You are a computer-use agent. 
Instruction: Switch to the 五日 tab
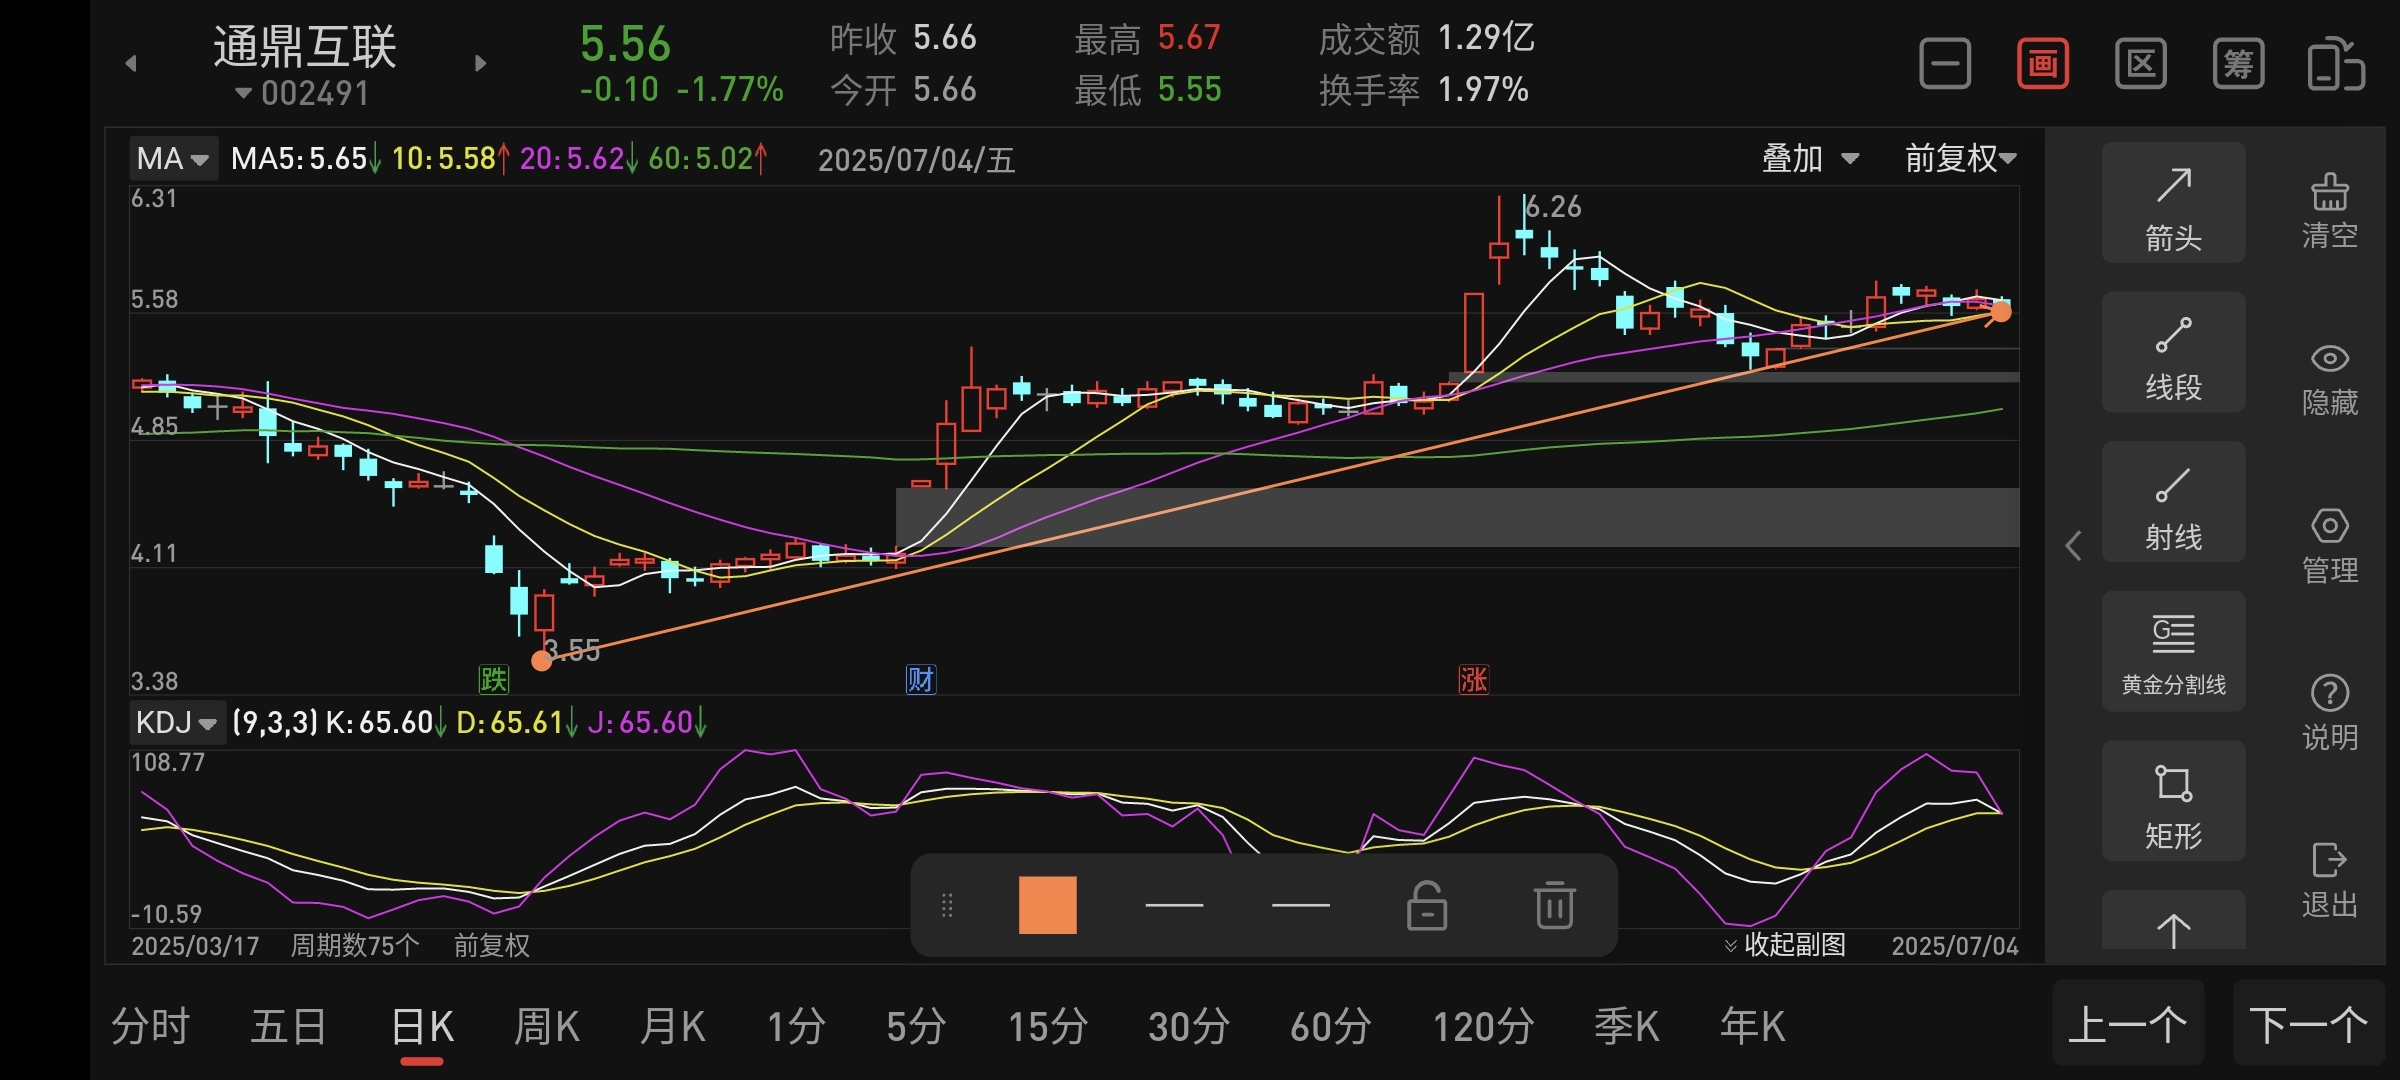coord(288,1026)
